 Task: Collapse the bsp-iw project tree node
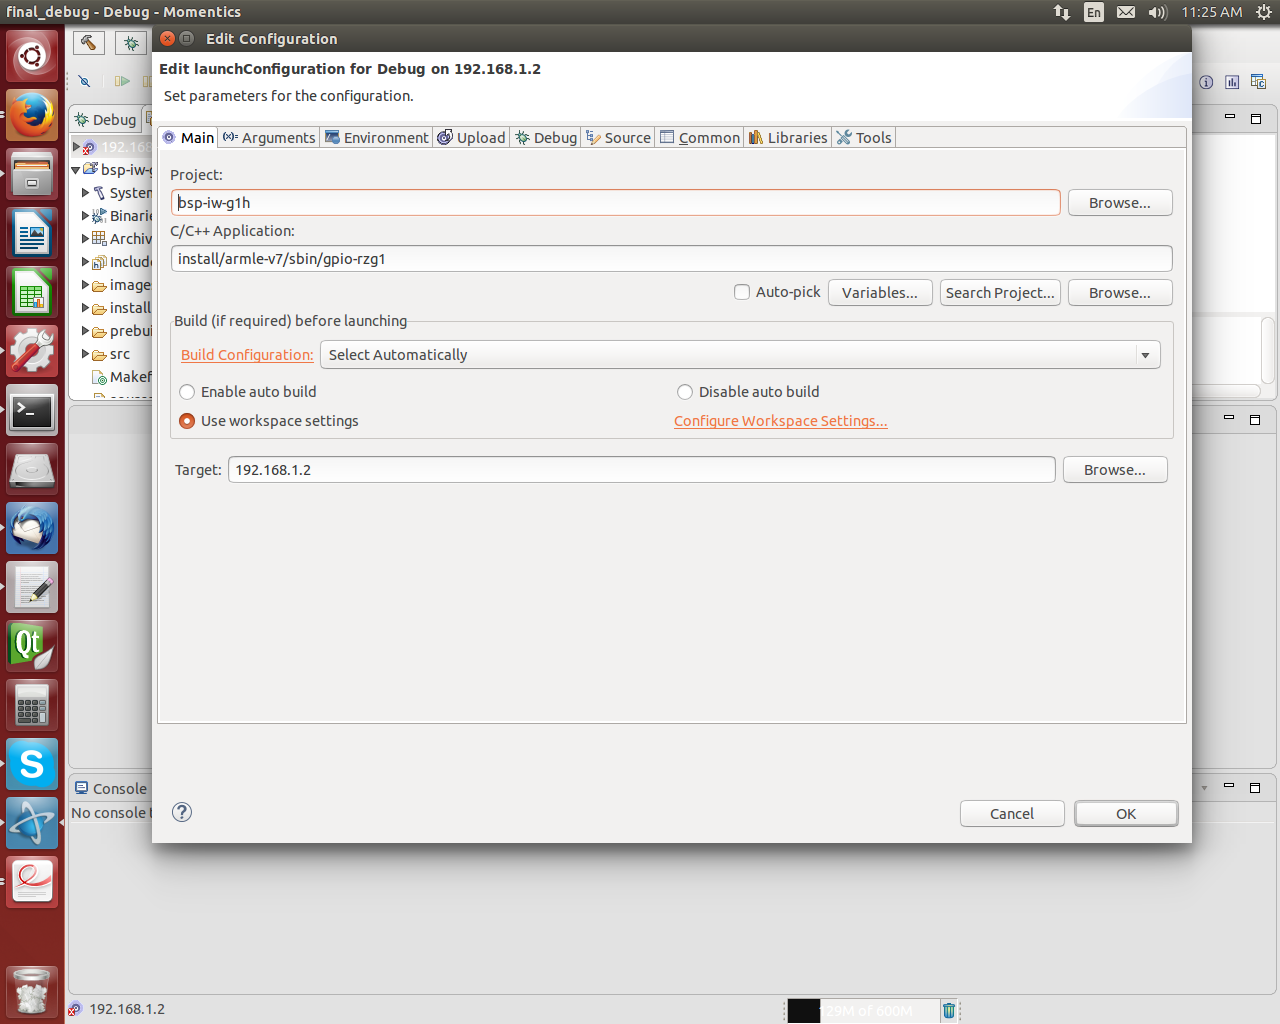pos(76,170)
